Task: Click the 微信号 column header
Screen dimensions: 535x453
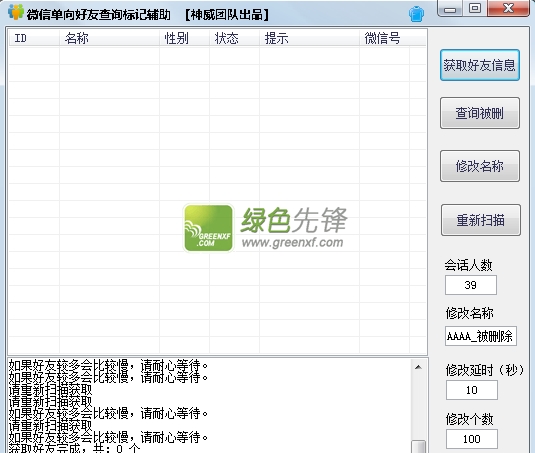Action: pyautogui.click(x=384, y=38)
